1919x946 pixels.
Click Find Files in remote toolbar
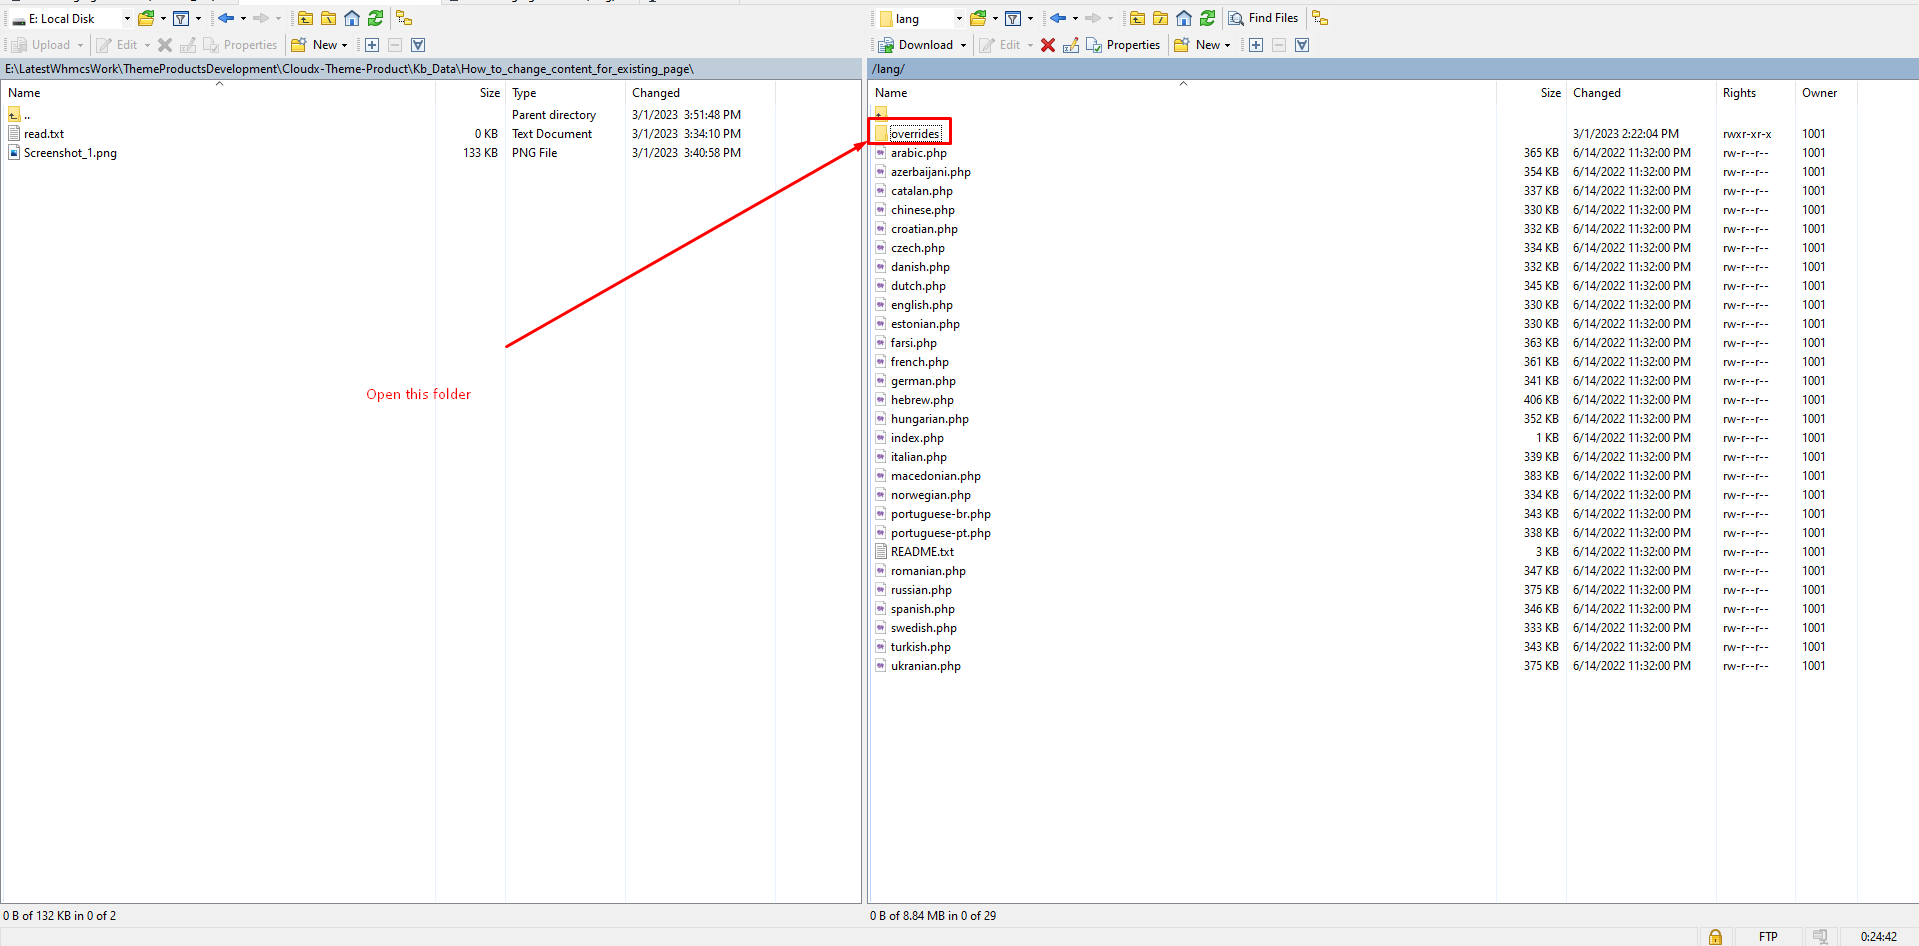(x=1263, y=18)
